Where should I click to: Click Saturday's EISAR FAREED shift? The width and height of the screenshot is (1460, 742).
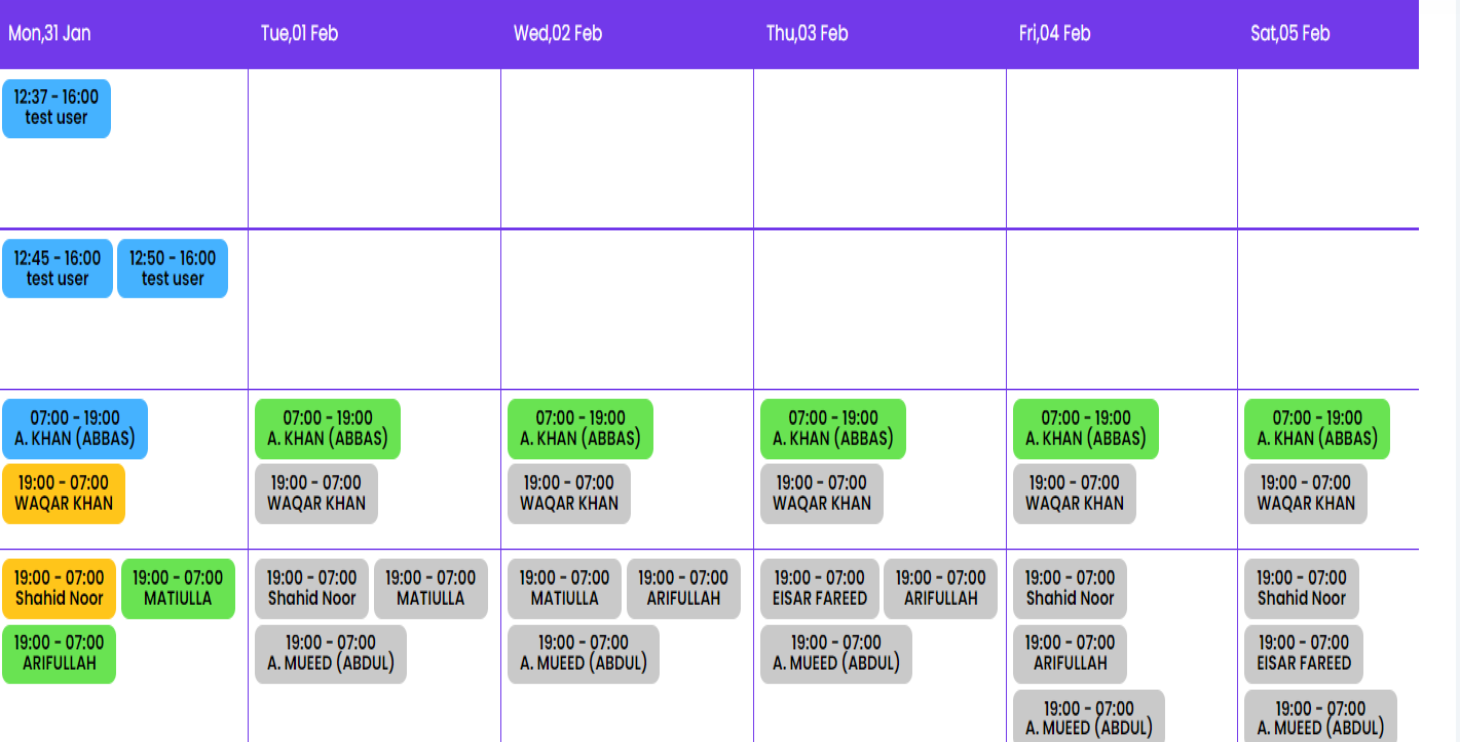coord(1304,654)
